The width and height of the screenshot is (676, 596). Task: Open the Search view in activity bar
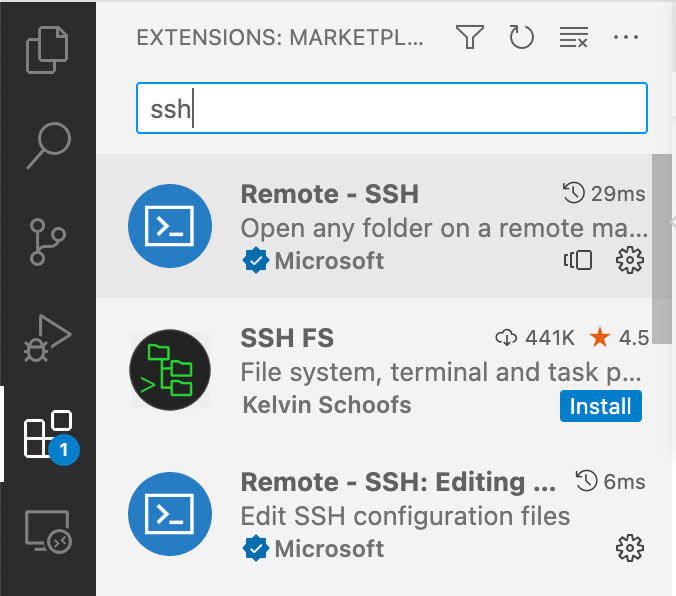[48, 146]
